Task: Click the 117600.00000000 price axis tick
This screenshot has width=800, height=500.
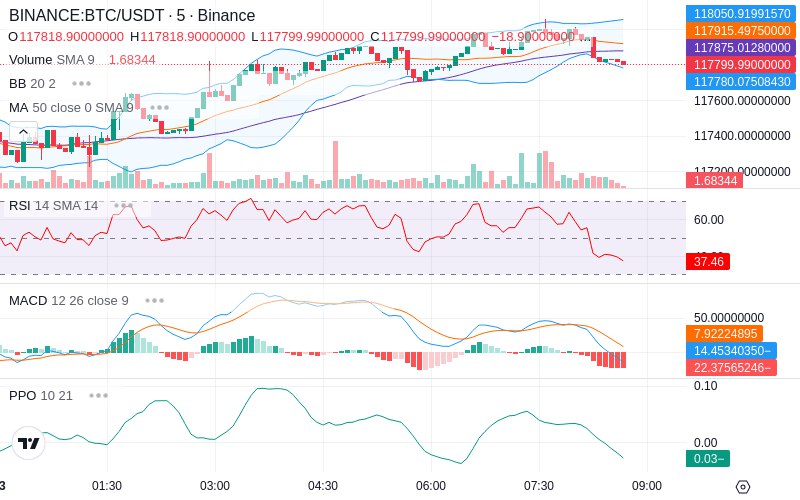Action: coord(742,101)
